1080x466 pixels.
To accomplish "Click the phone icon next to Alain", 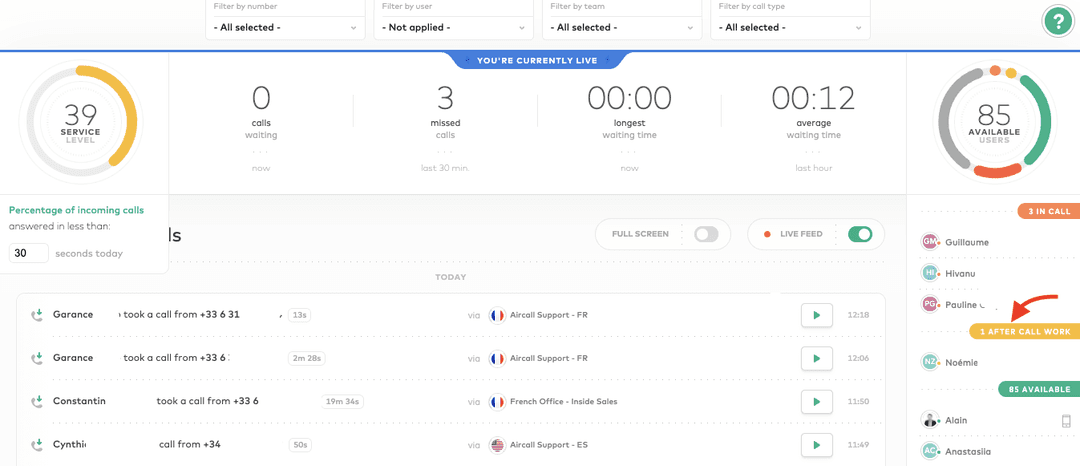I will click(1066, 421).
